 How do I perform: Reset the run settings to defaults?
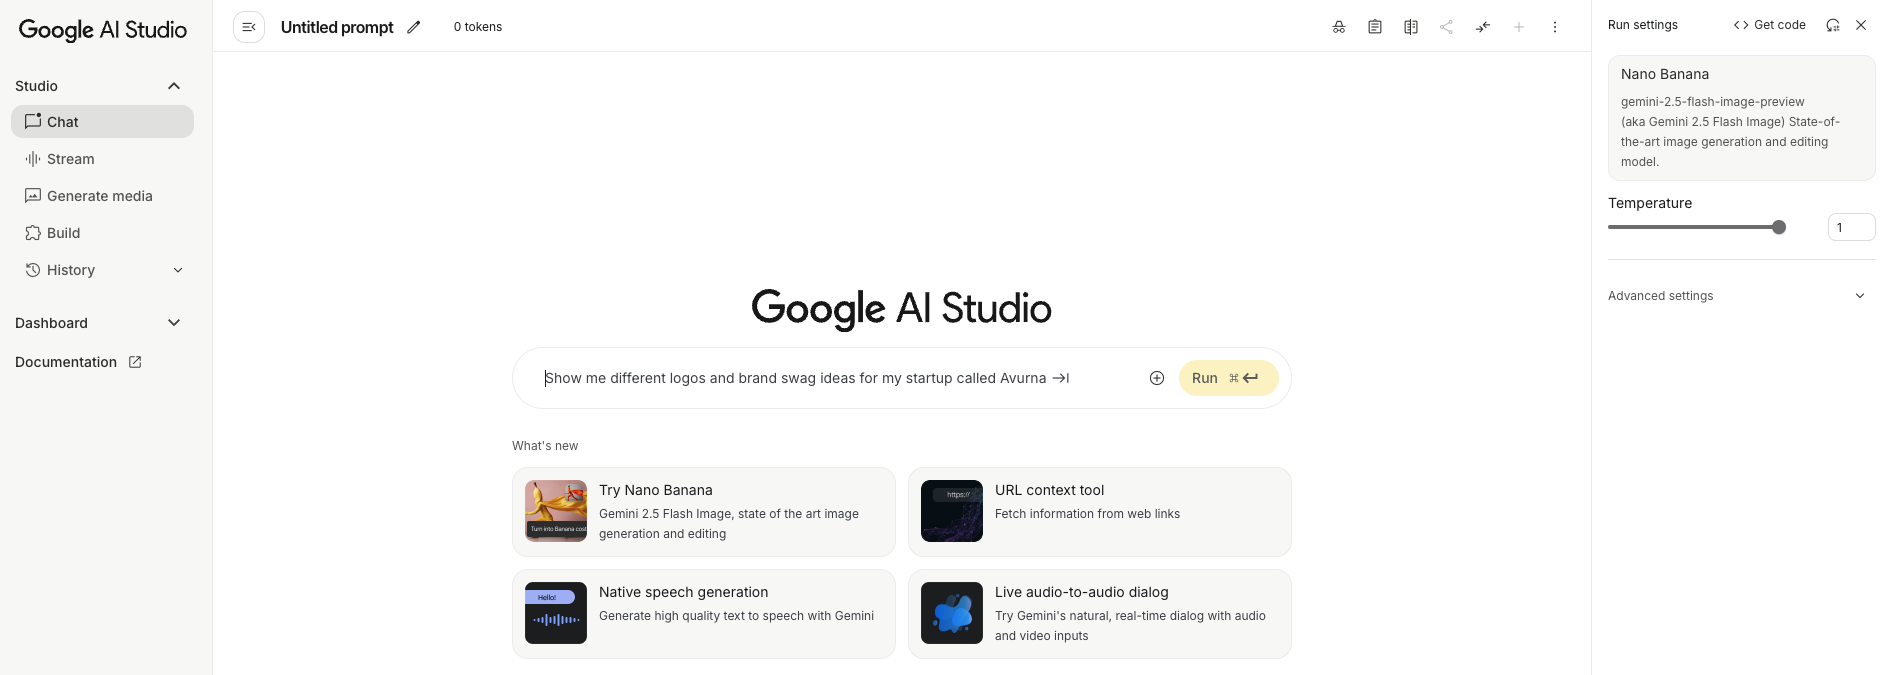pyautogui.click(x=1833, y=25)
